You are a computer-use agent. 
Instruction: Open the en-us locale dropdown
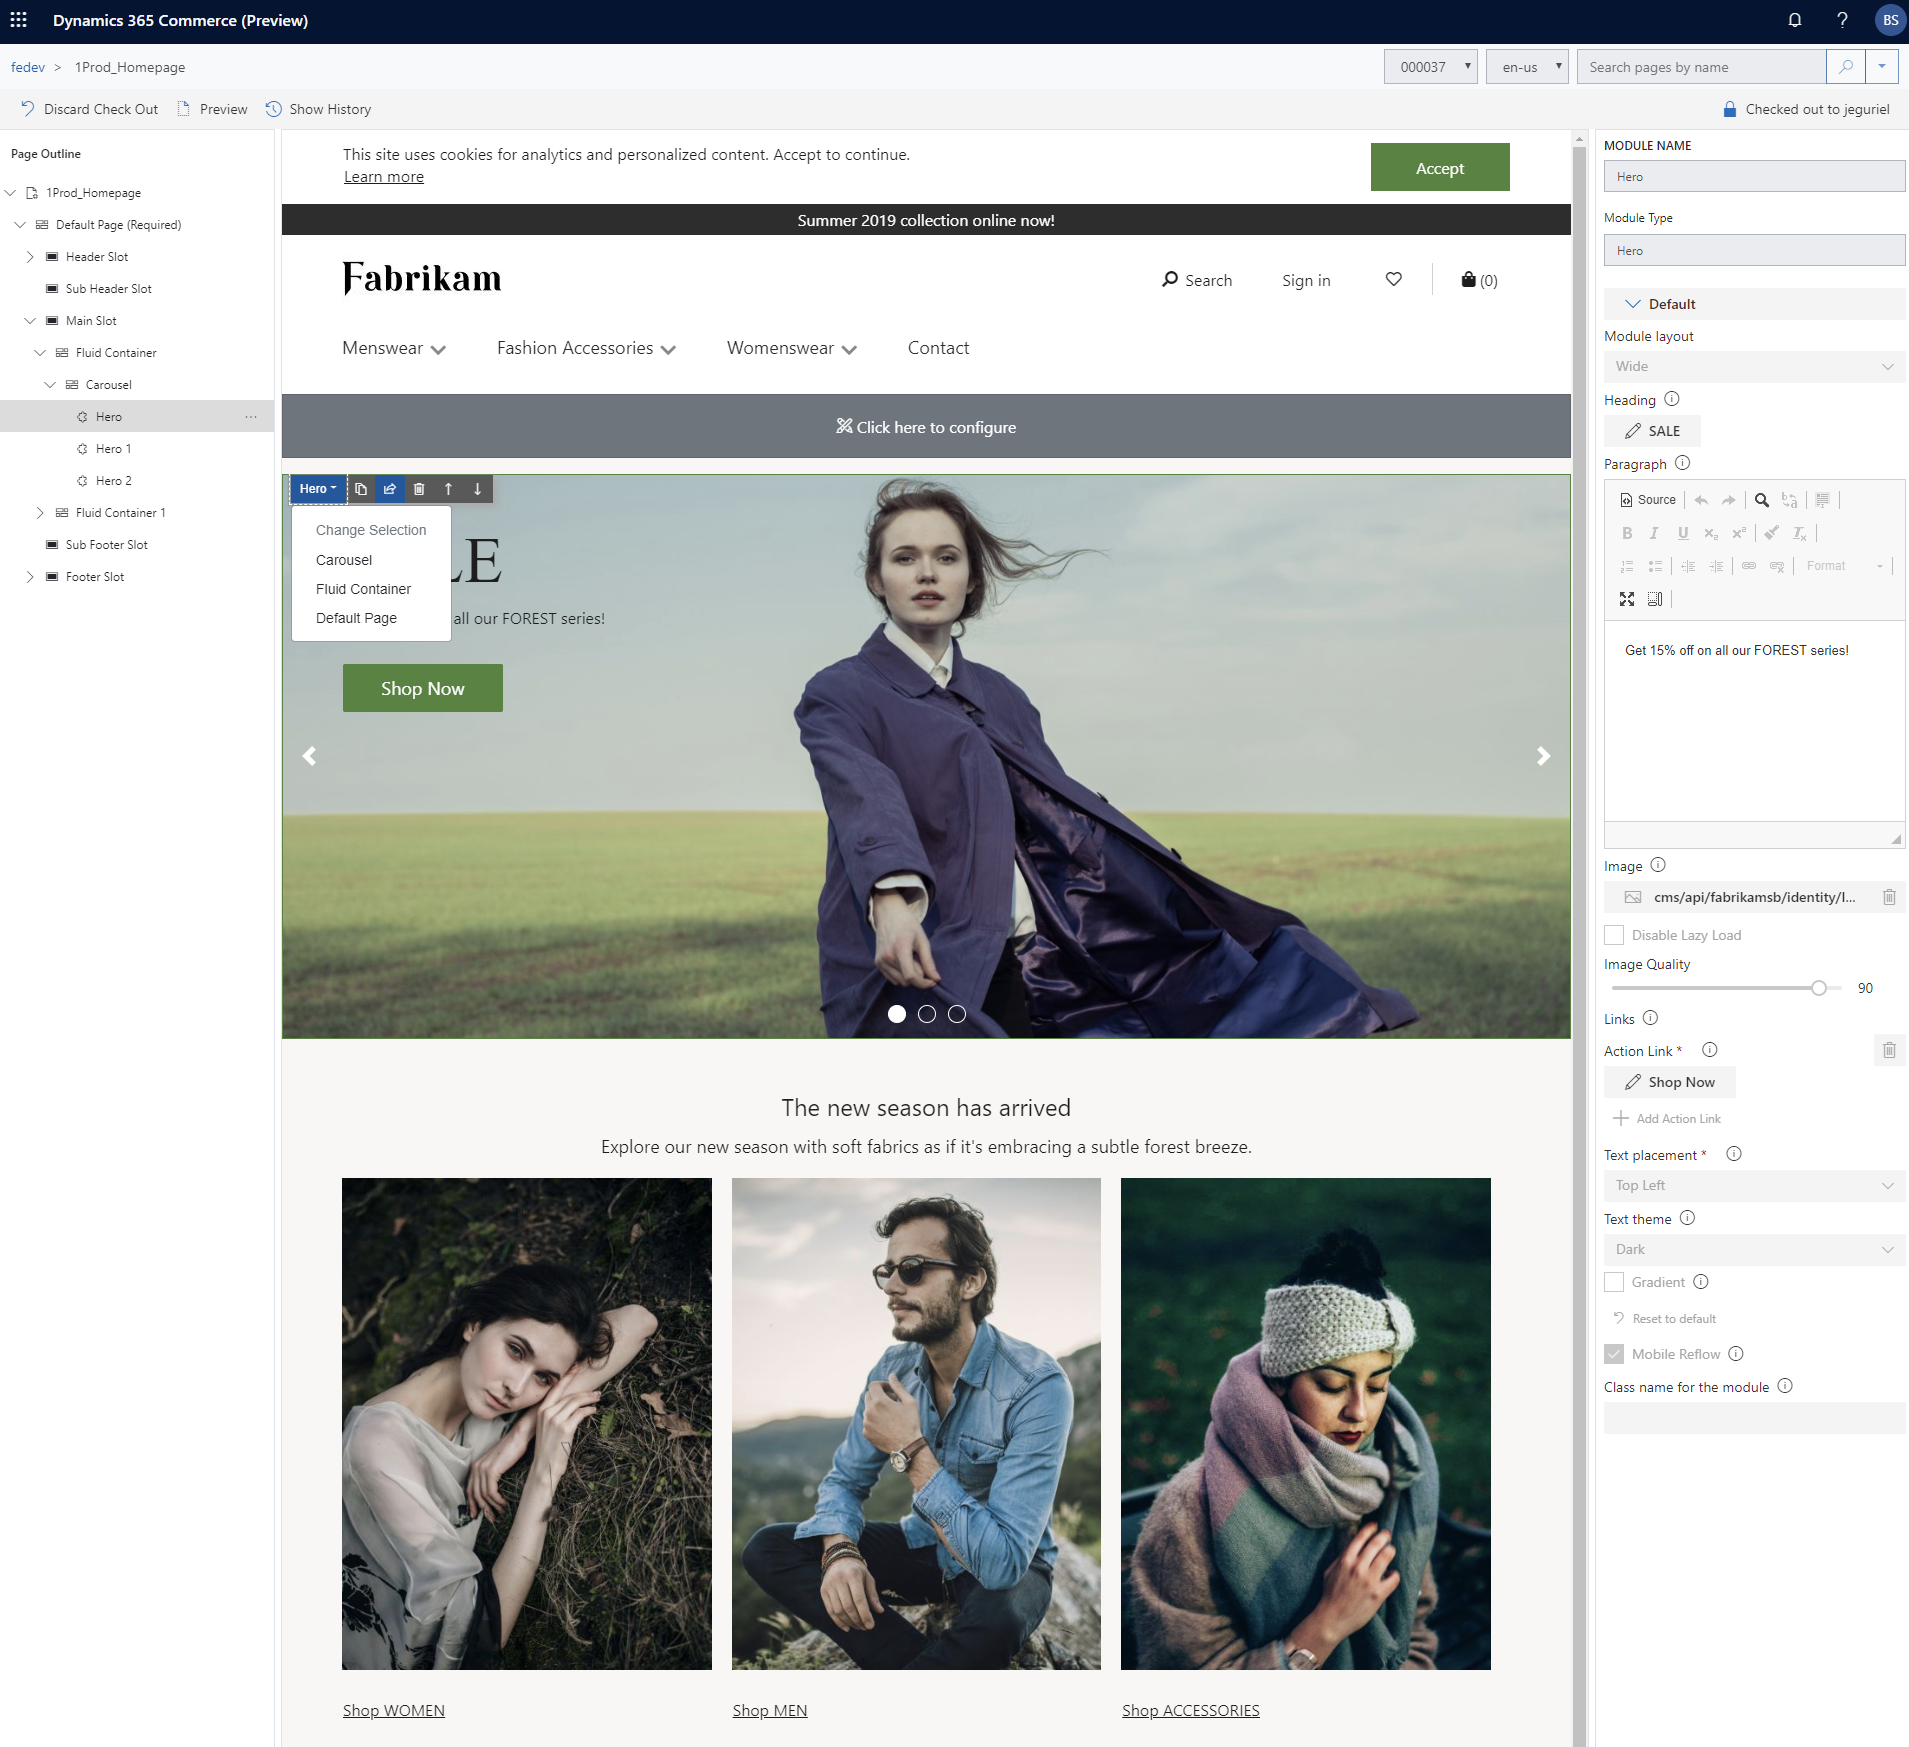click(x=1527, y=67)
